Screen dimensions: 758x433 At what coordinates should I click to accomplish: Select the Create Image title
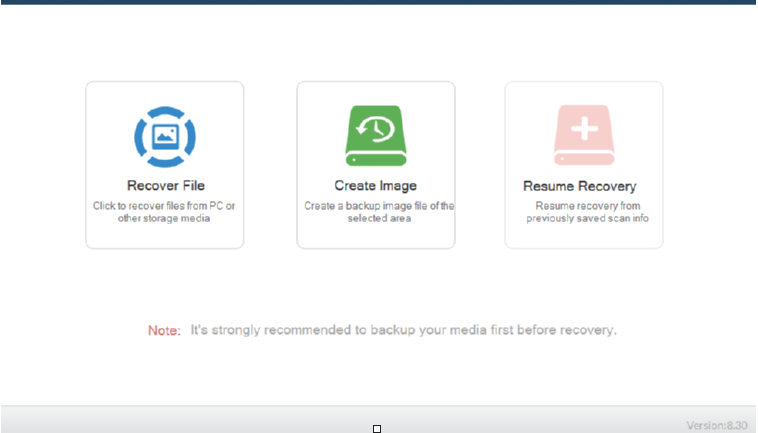376,186
